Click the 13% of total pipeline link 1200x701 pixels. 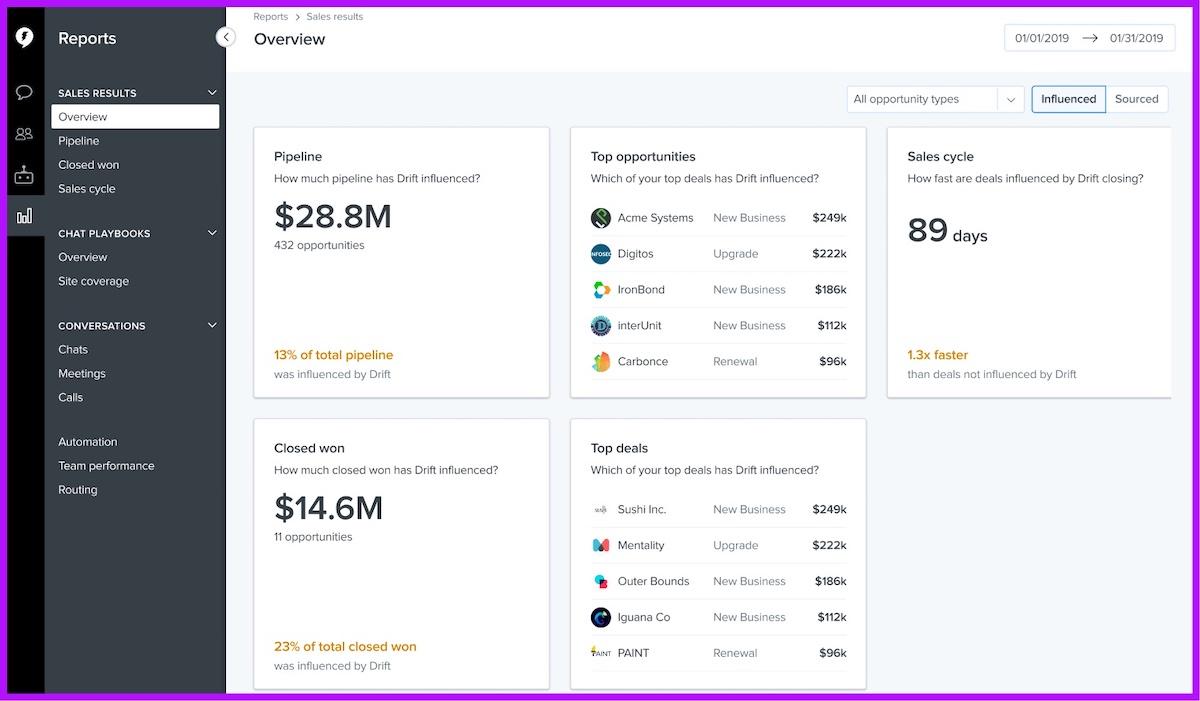click(x=333, y=355)
